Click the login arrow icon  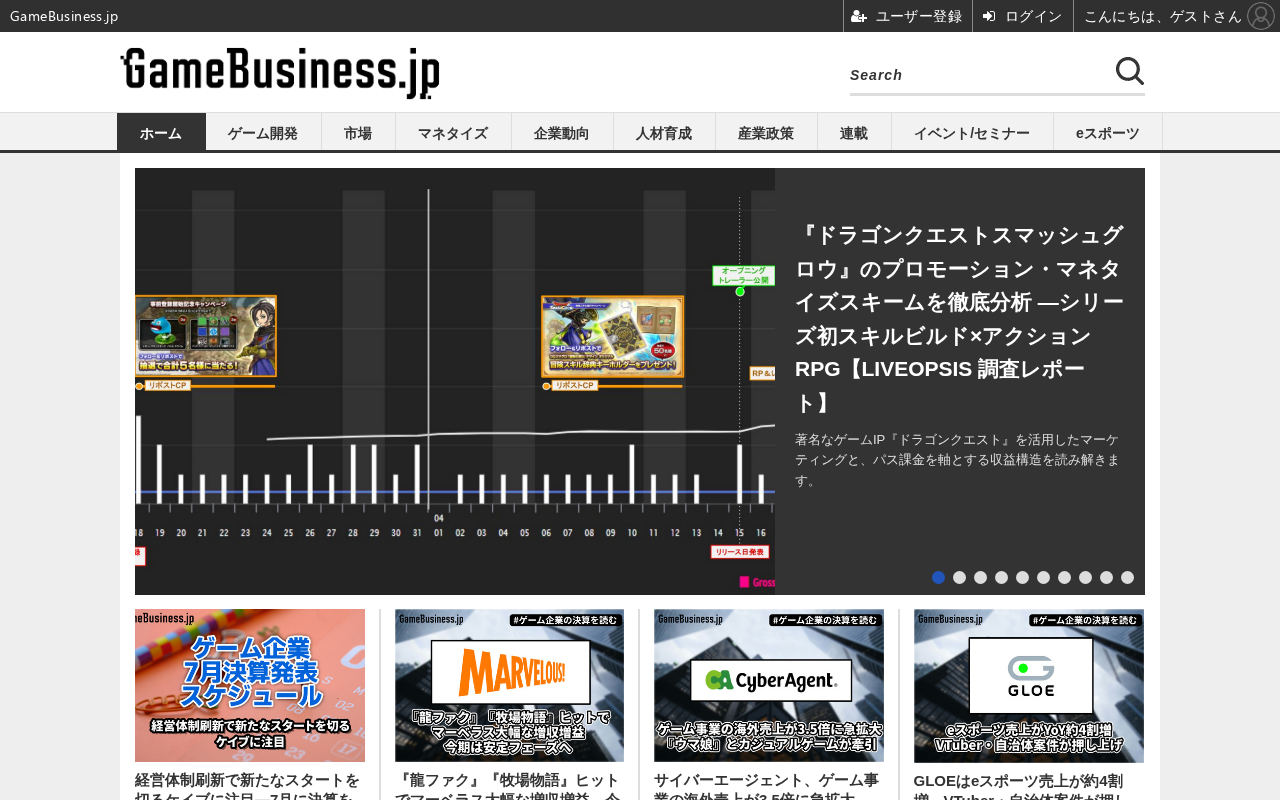pyautogui.click(x=989, y=16)
